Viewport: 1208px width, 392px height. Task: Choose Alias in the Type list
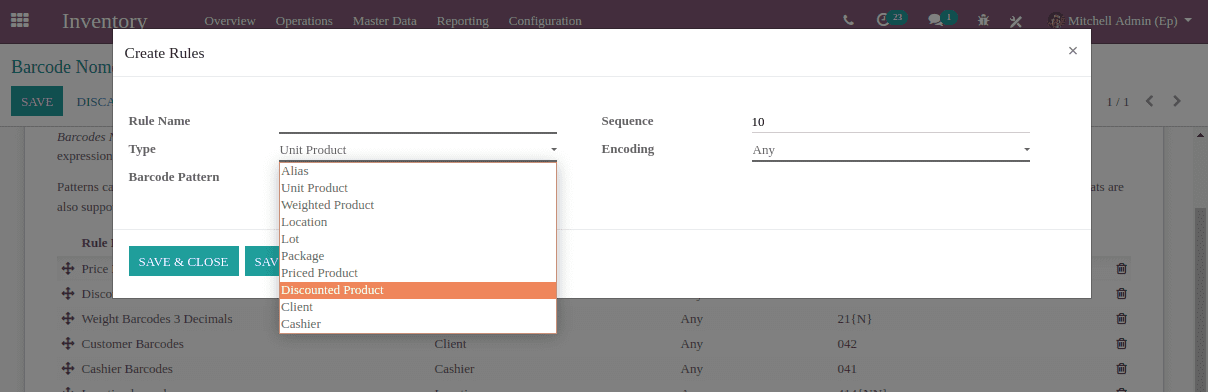click(418, 171)
